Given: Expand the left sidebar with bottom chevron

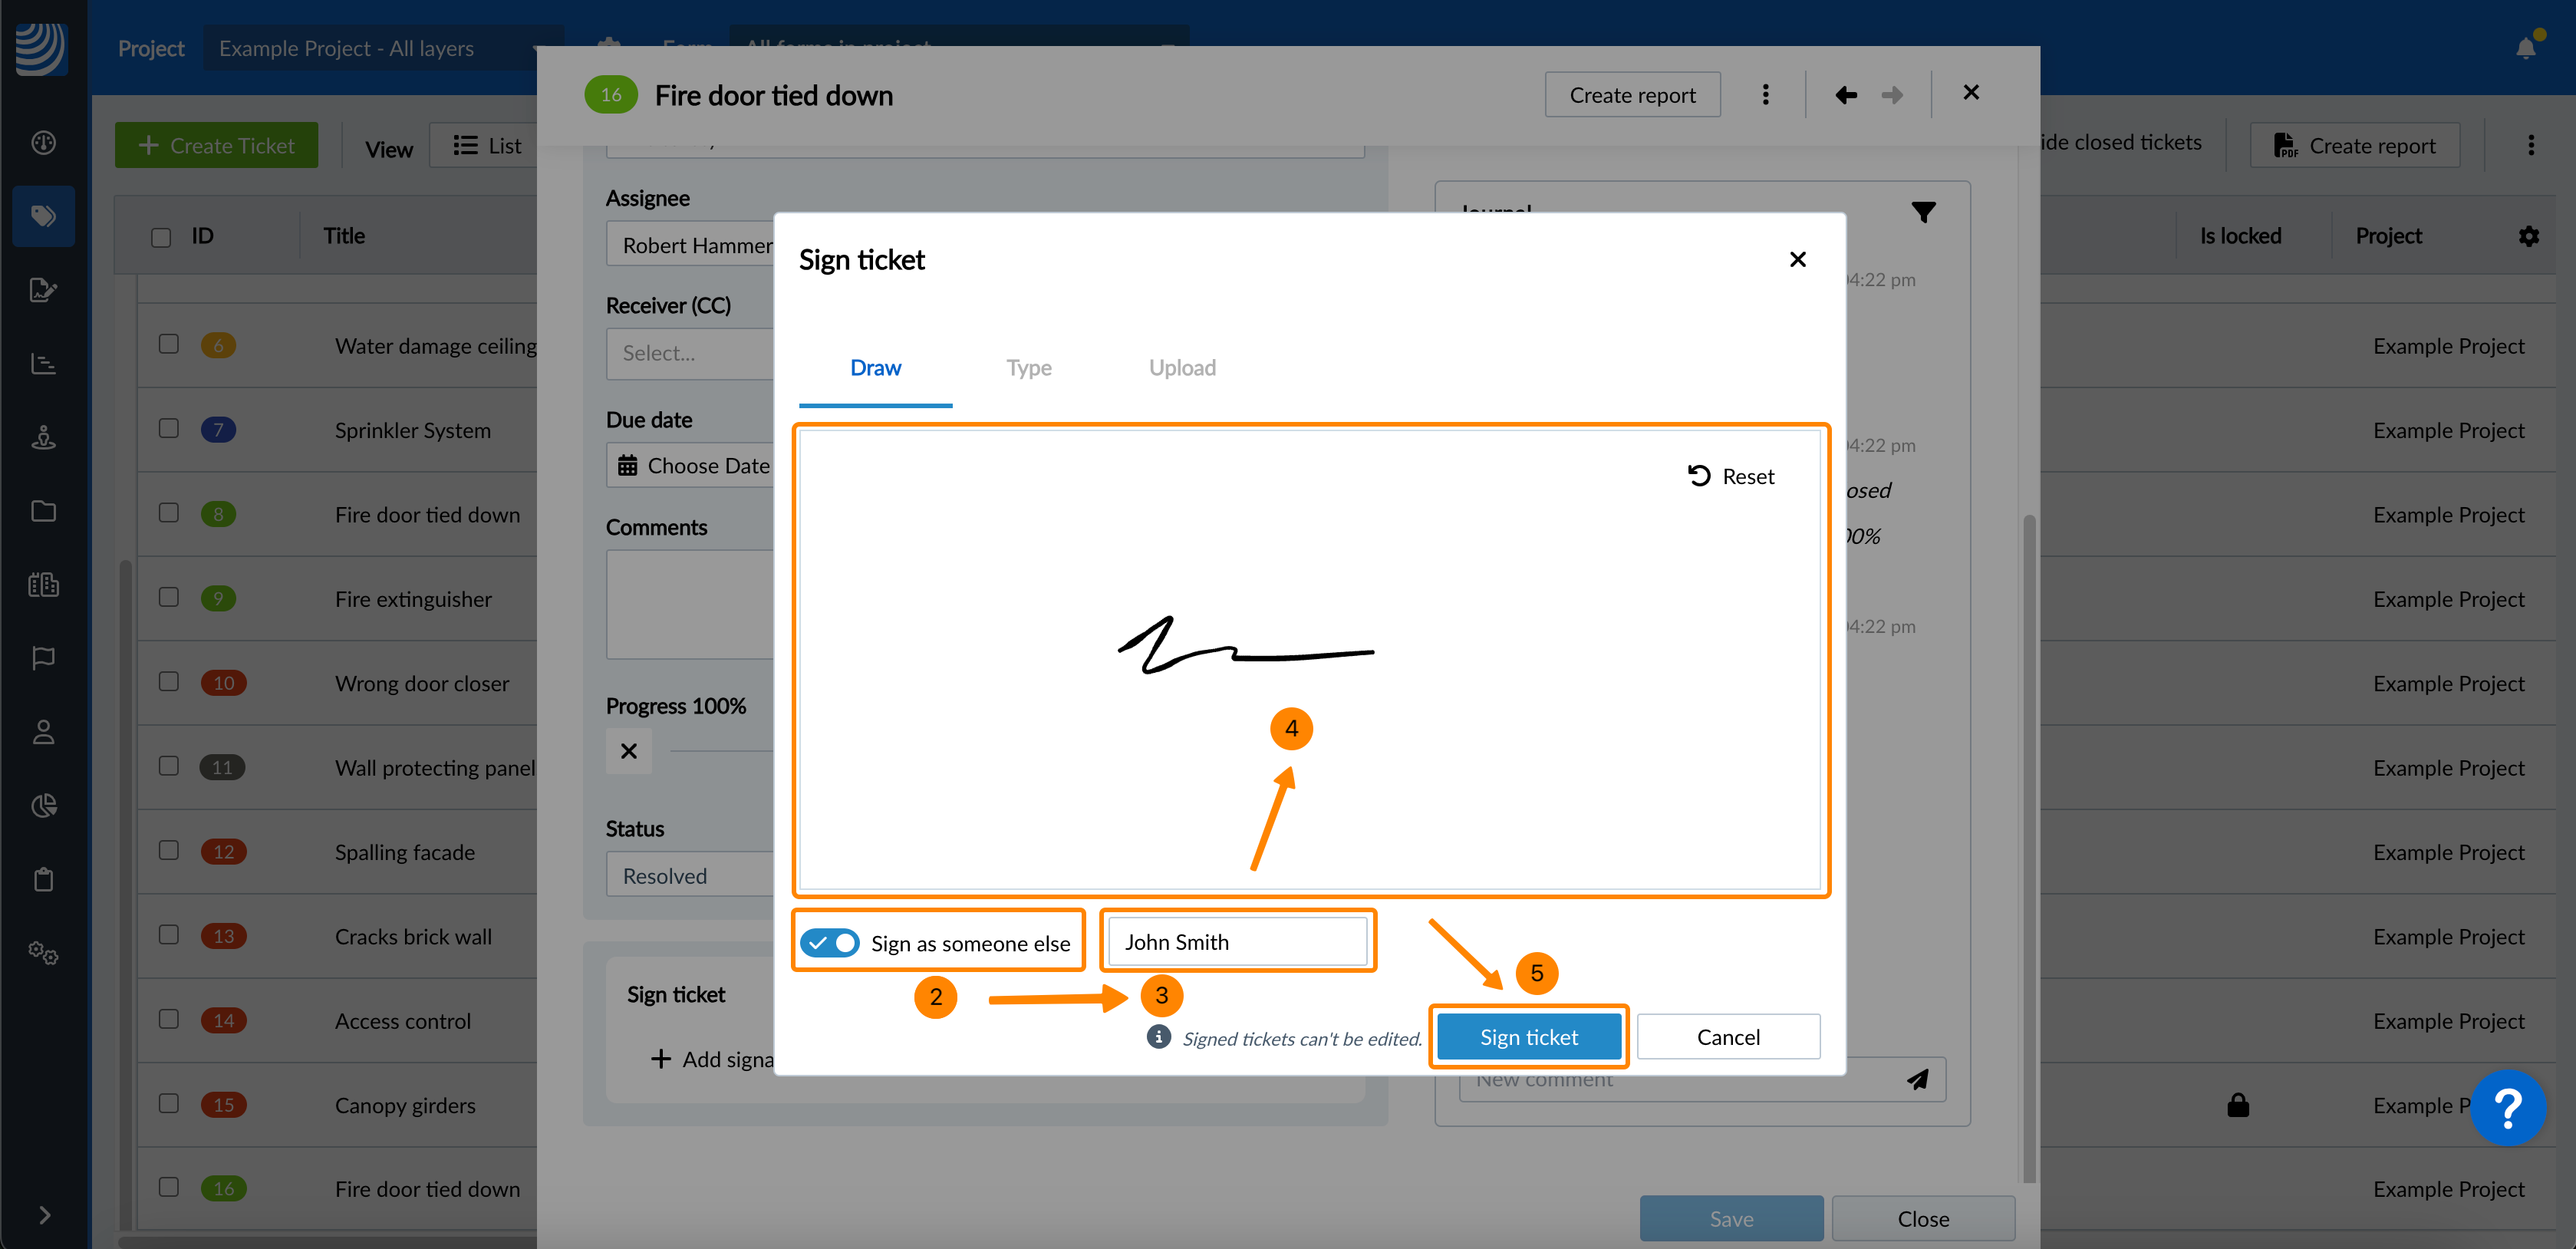Looking at the screenshot, I should click(x=44, y=1215).
